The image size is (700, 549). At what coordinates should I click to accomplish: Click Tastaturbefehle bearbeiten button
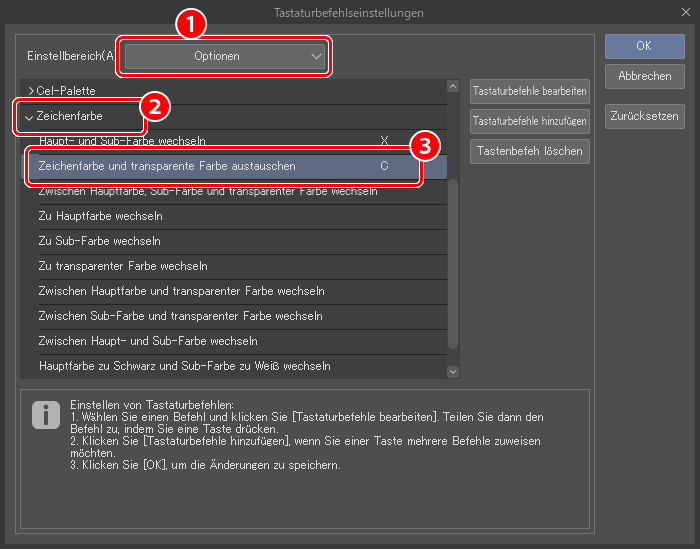(x=530, y=91)
